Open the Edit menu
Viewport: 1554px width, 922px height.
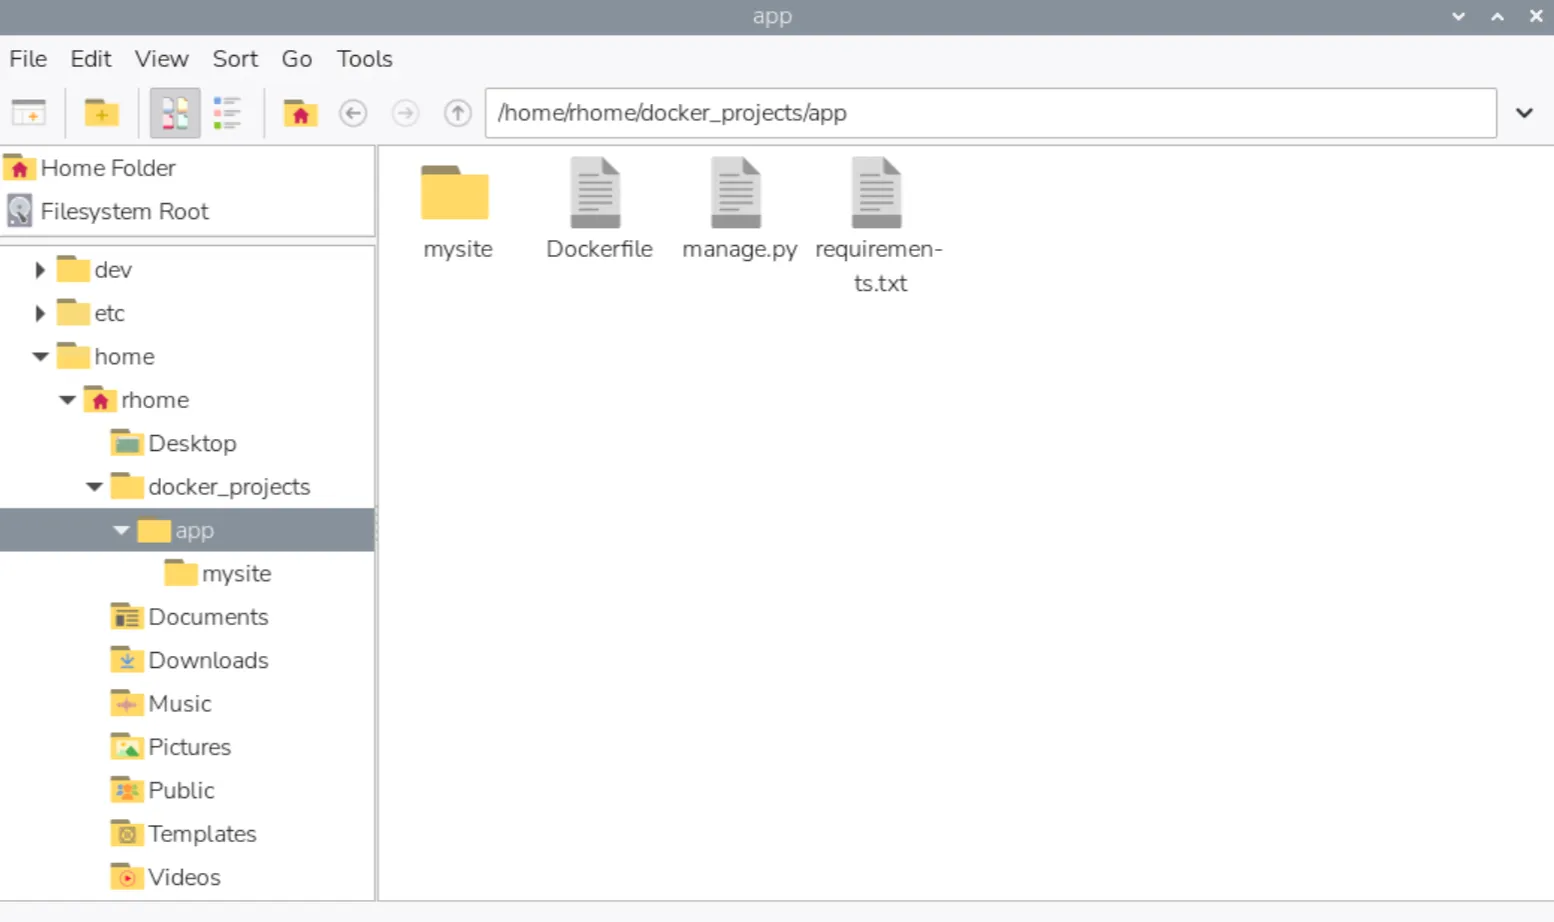[91, 59]
